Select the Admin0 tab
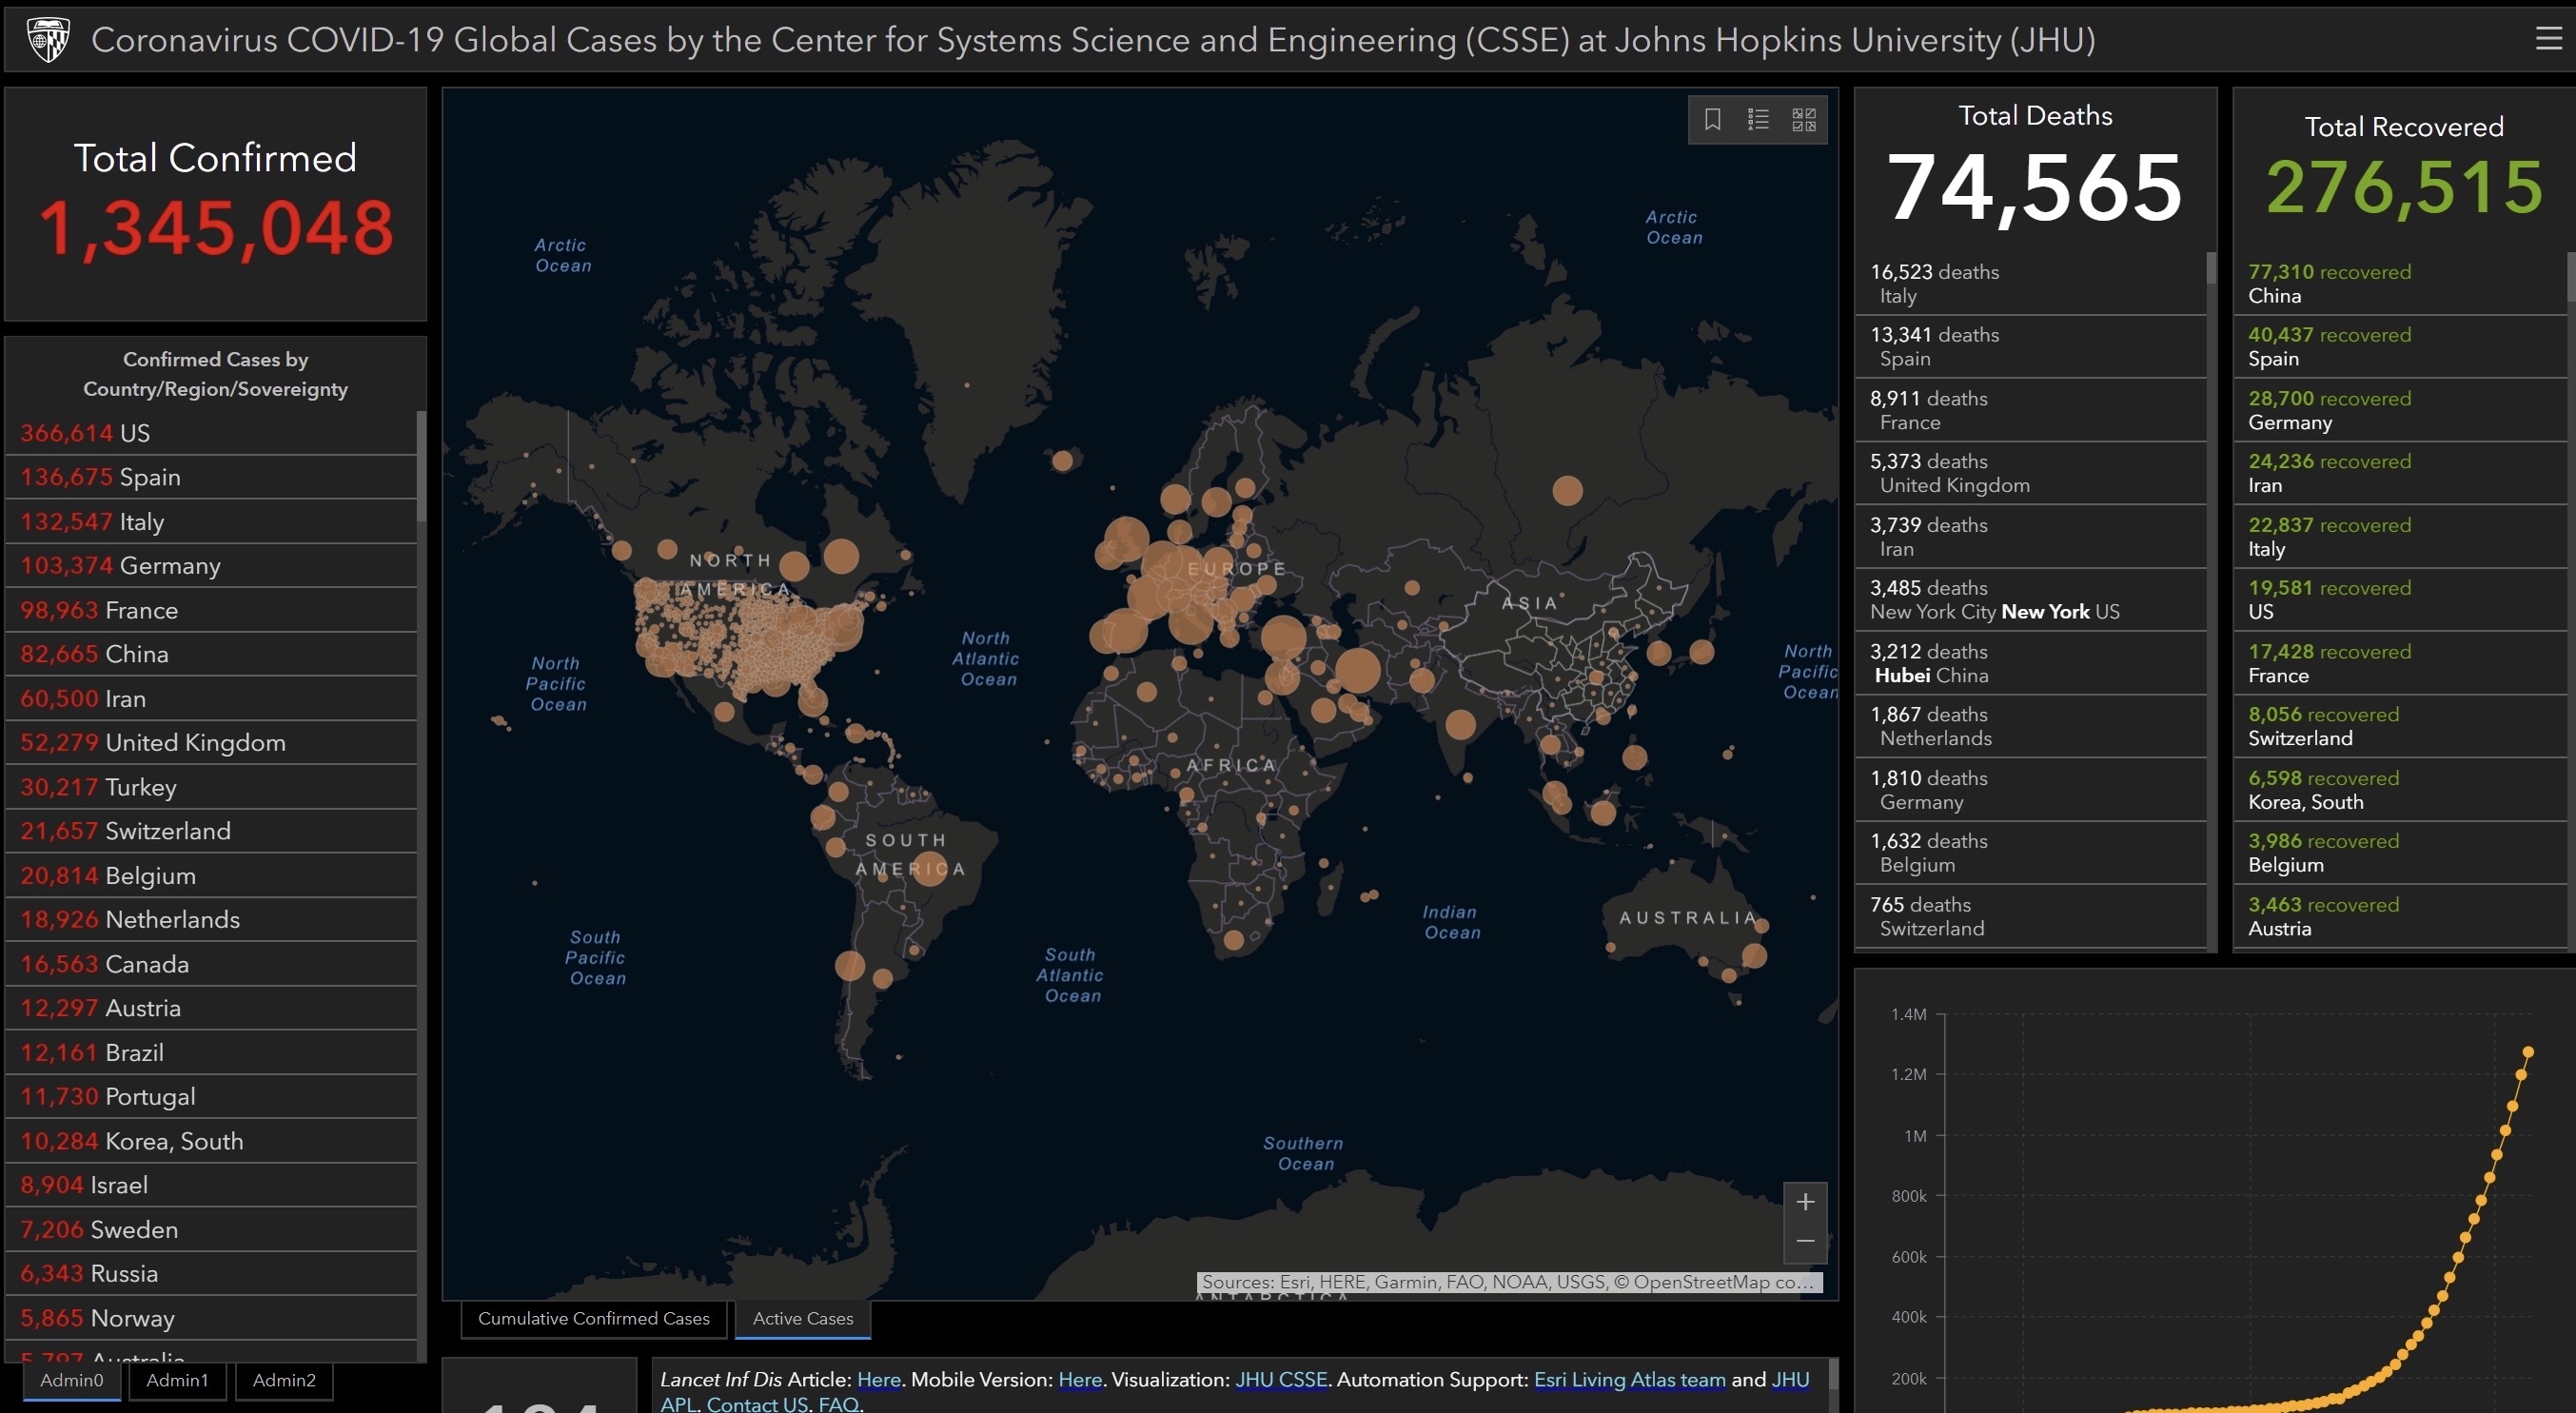 click(x=72, y=1380)
